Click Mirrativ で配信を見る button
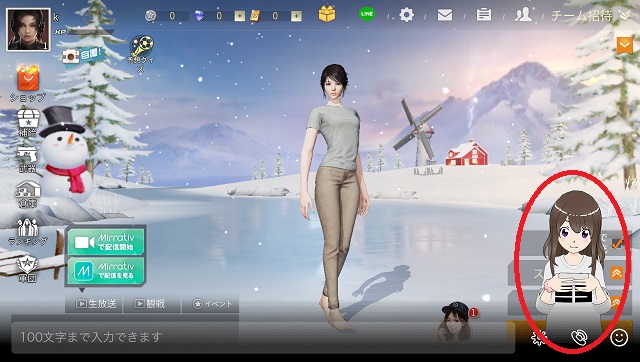This screenshot has width=640, height=362. (106, 270)
